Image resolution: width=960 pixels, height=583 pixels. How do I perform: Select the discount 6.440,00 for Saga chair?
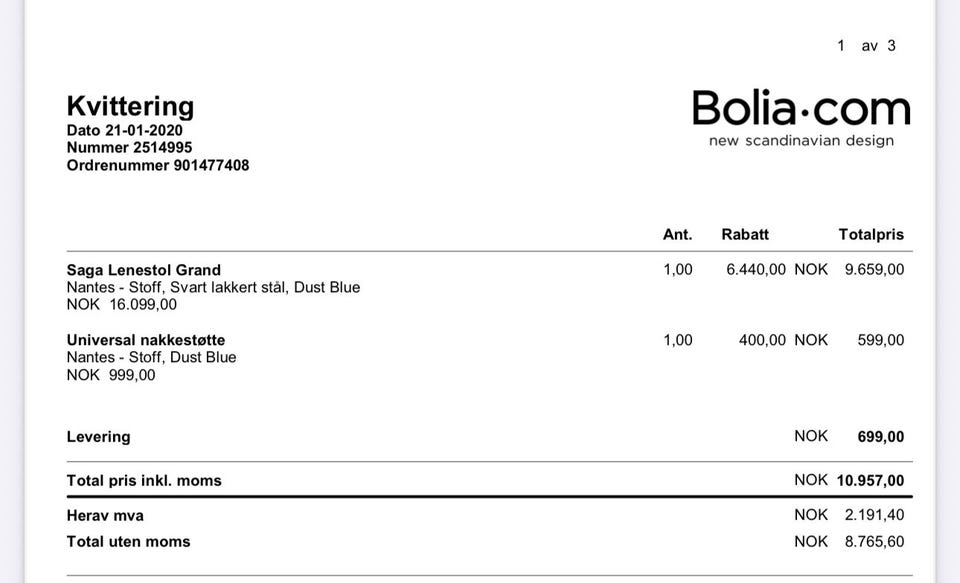pyautogui.click(x=756, y=269)
